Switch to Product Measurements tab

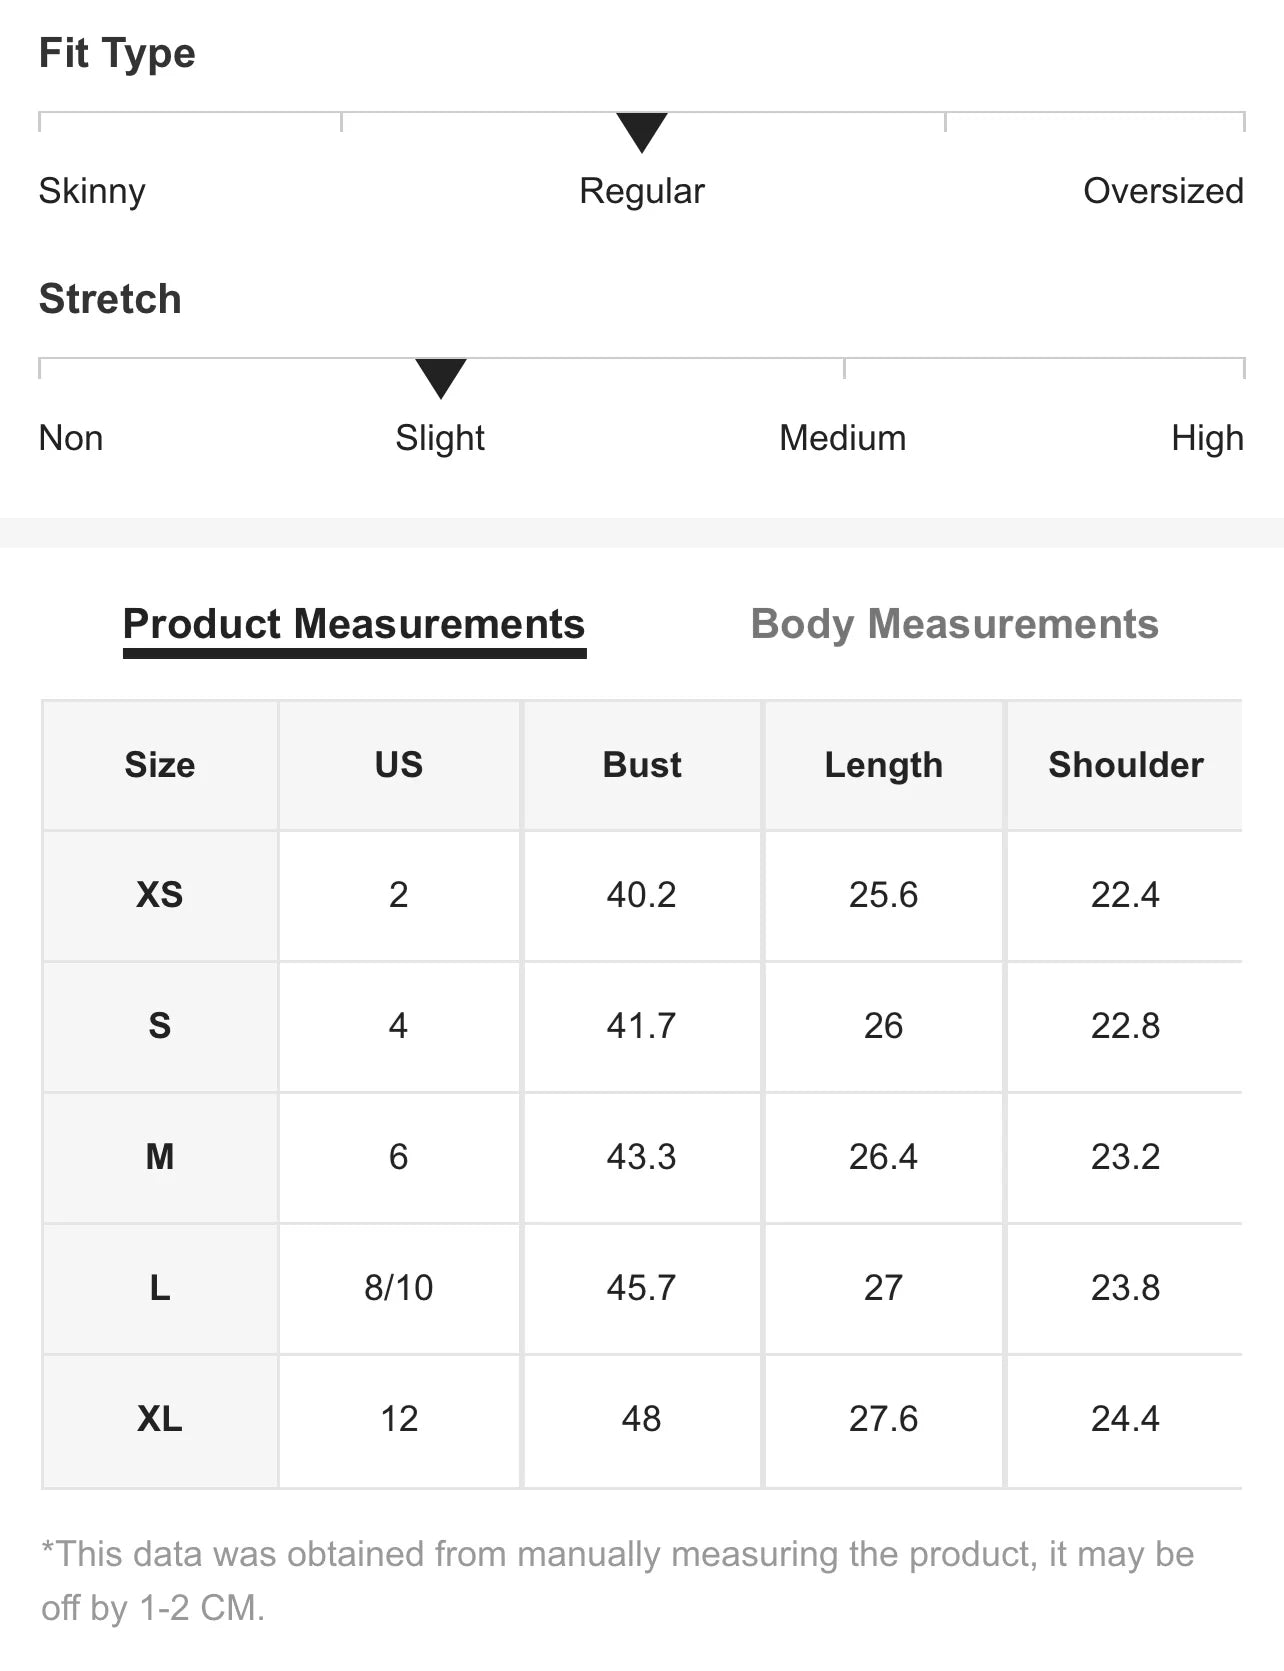(353, 624)
